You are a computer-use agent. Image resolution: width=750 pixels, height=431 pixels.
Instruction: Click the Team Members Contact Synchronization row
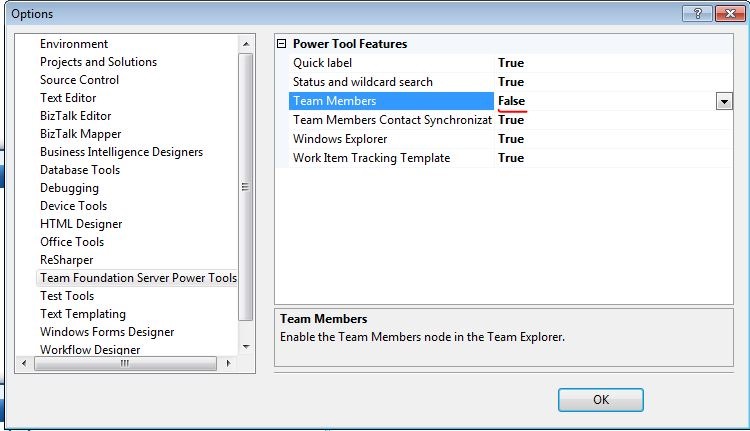(391, 120)
